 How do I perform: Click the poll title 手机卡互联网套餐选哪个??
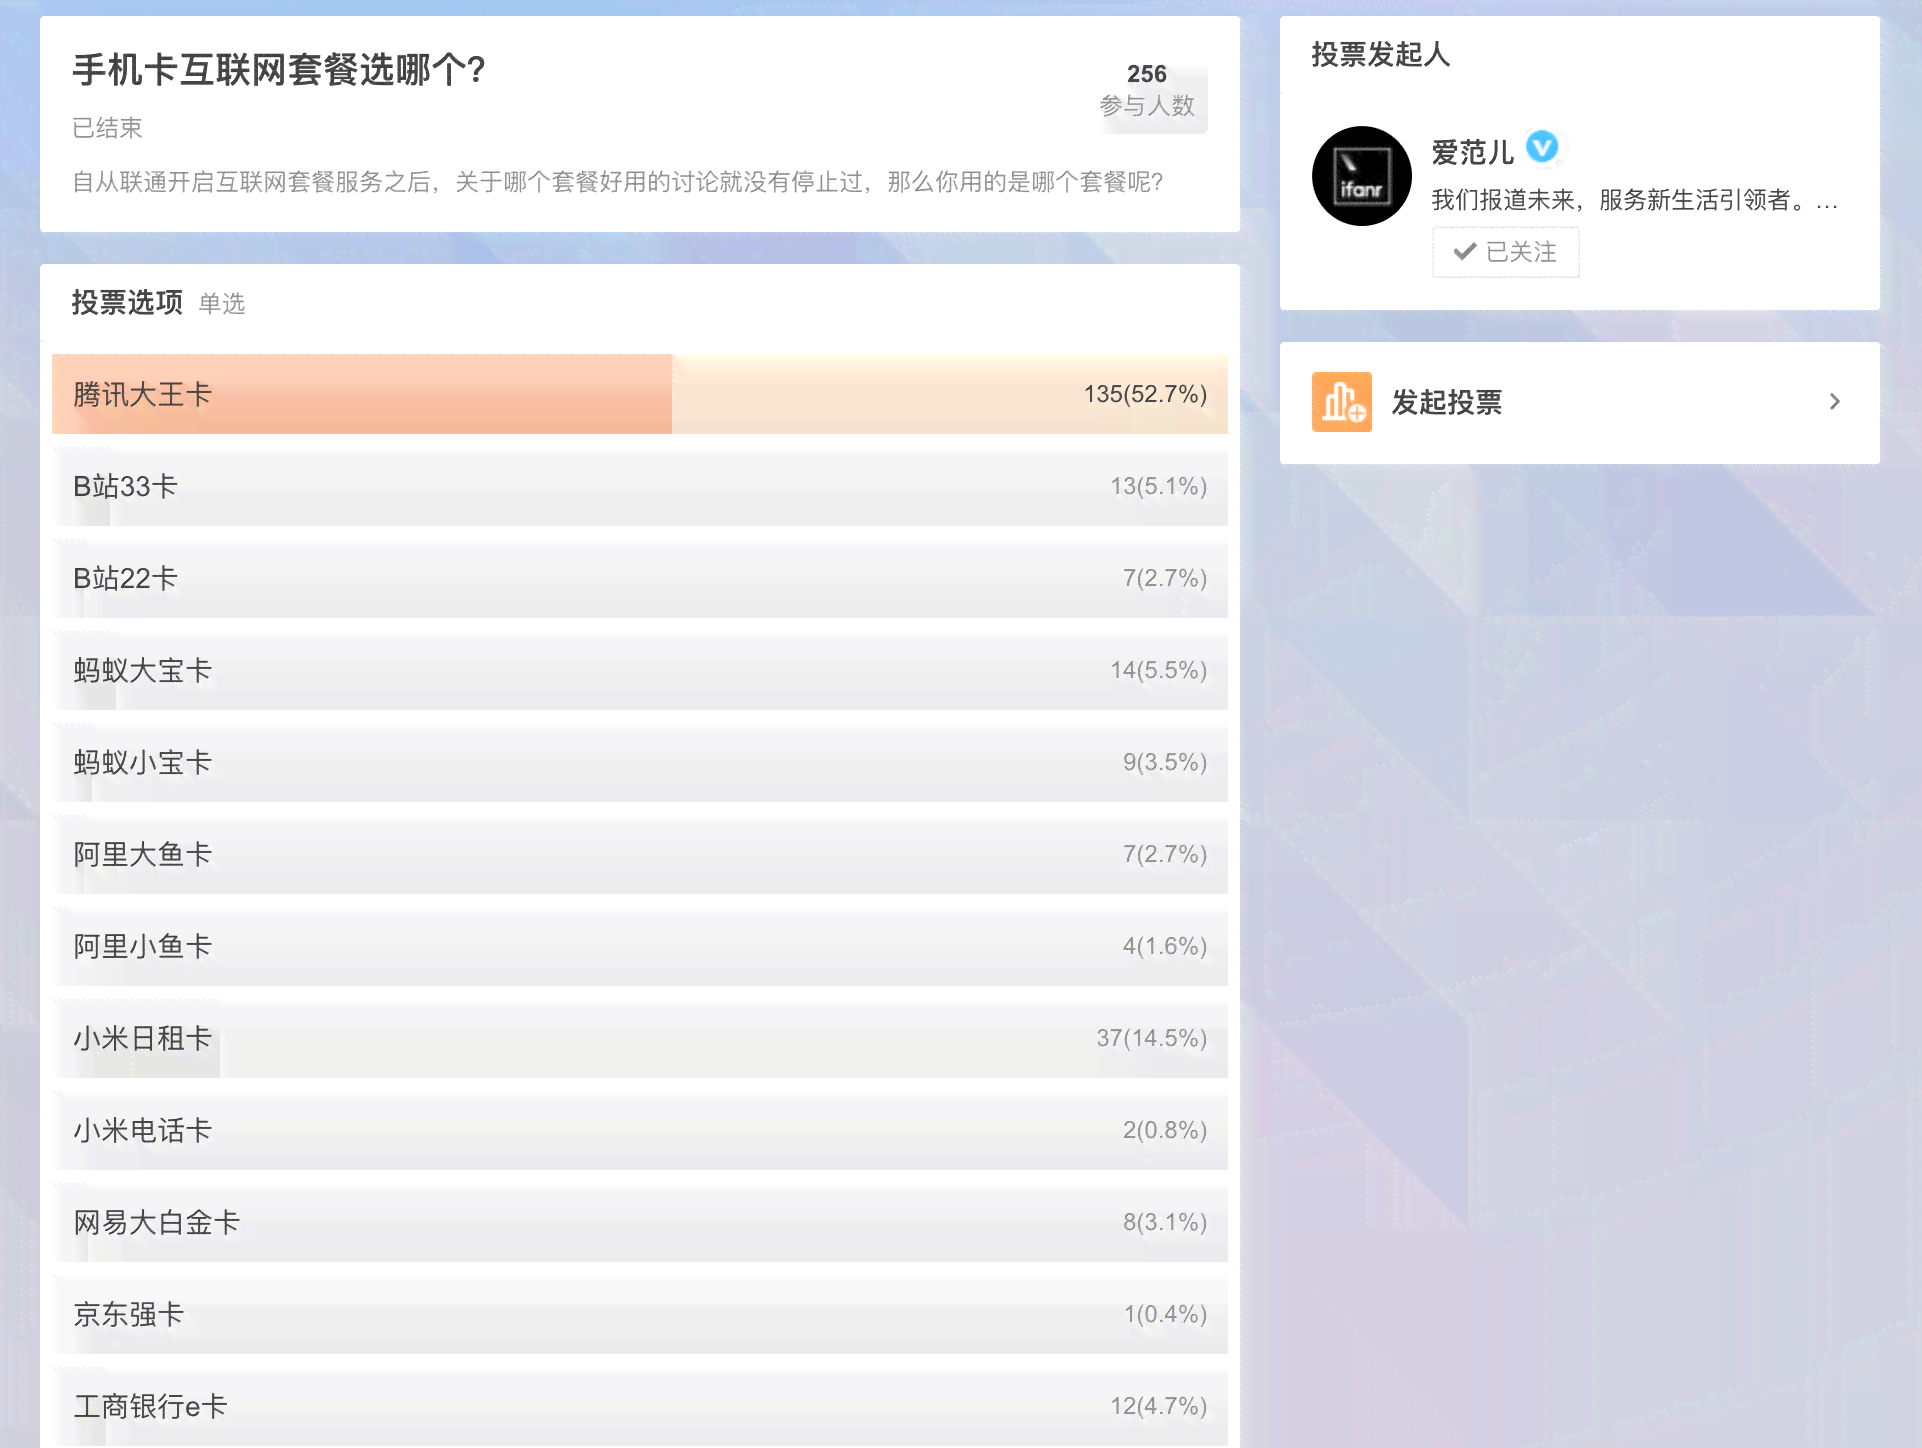[x=279, y=70]
